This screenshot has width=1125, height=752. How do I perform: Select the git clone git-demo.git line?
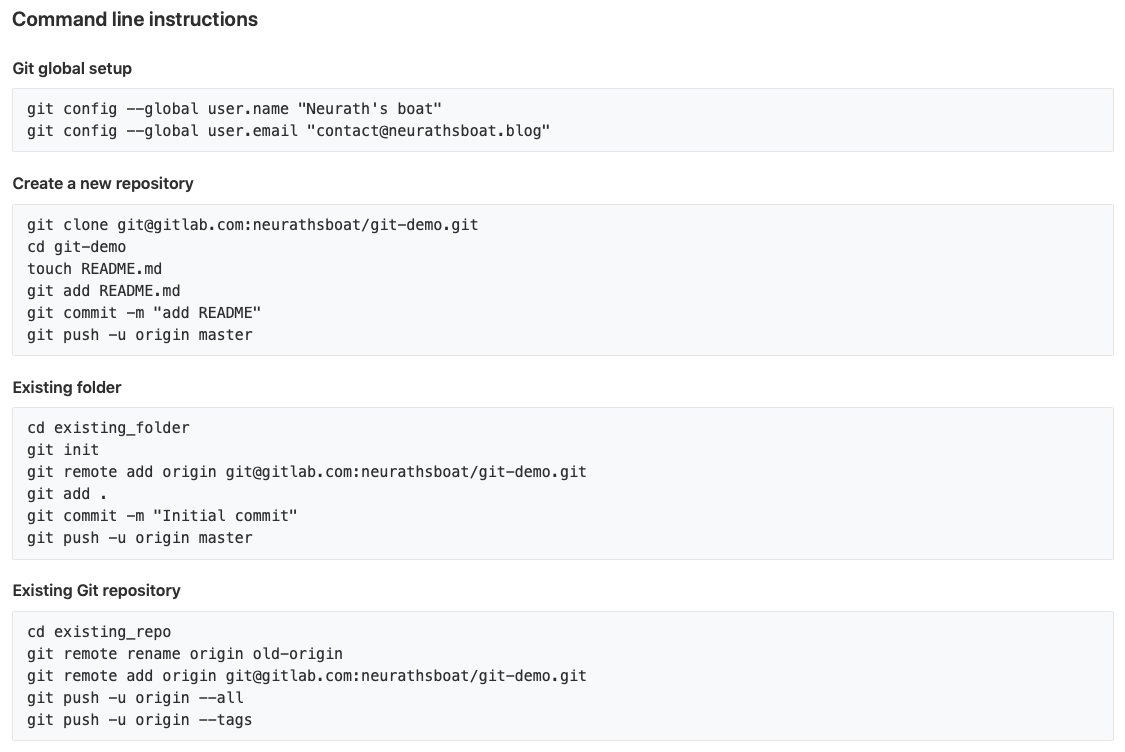coord(253,225)
